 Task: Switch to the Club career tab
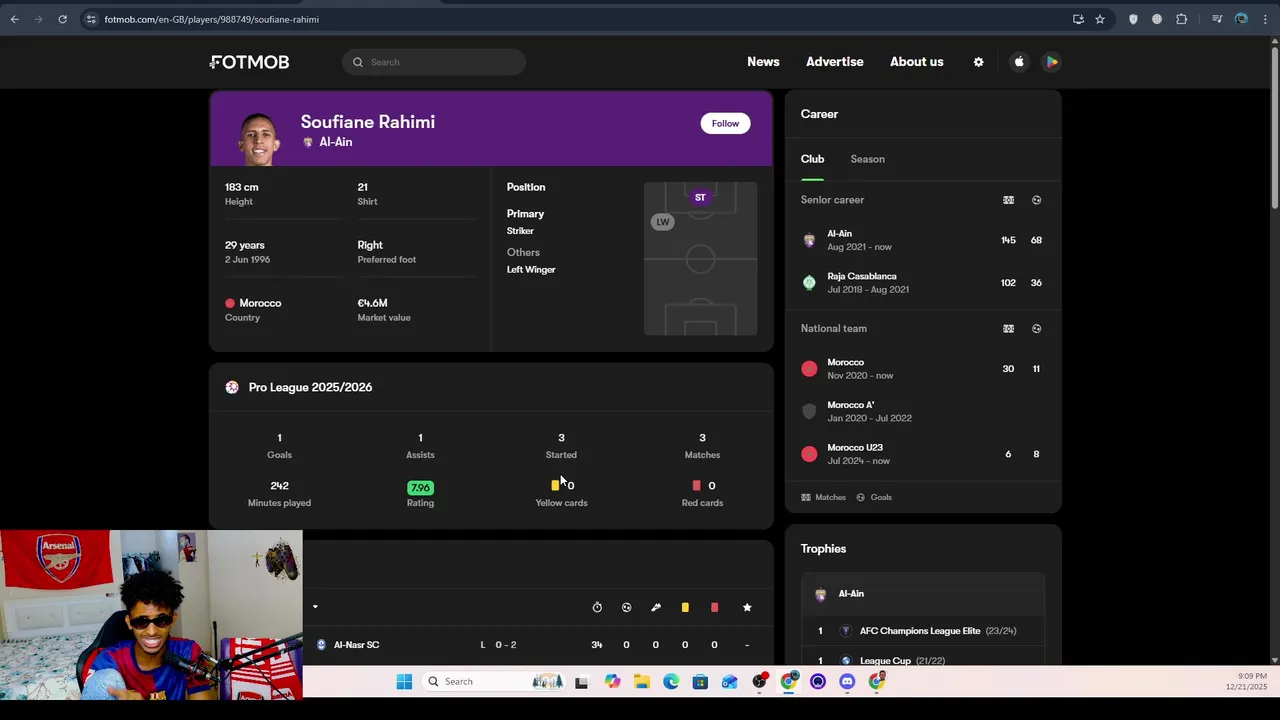pos(812,159)
